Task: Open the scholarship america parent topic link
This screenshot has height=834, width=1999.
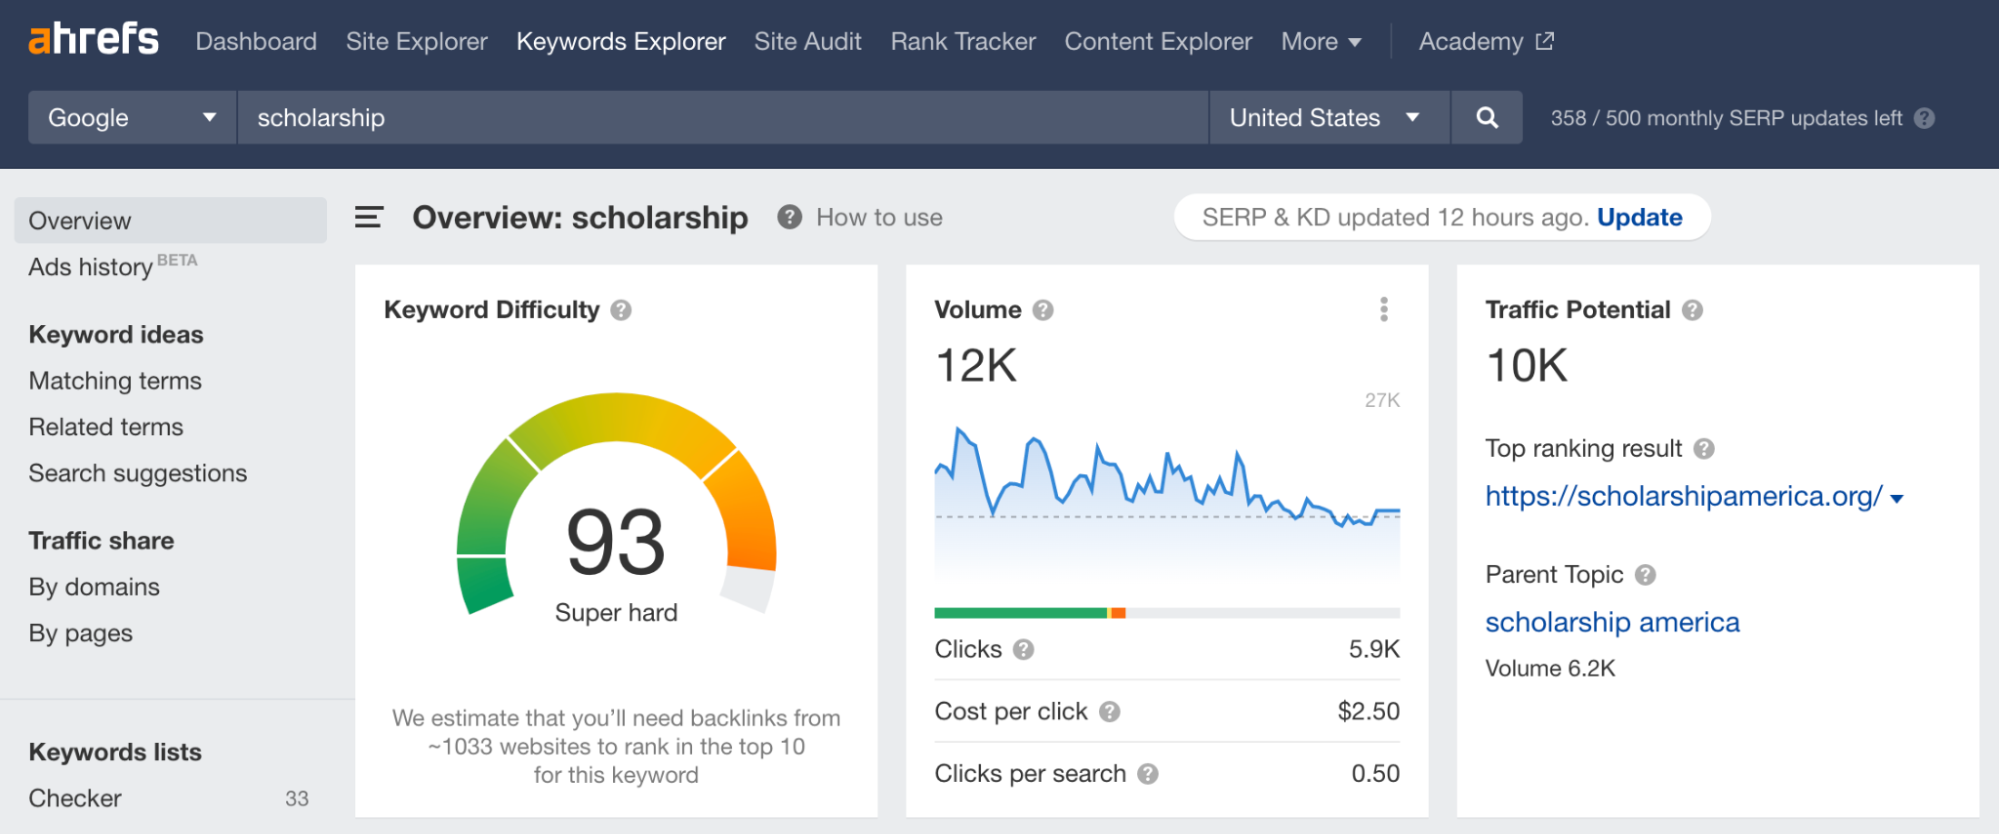Action: (1611, 622)
